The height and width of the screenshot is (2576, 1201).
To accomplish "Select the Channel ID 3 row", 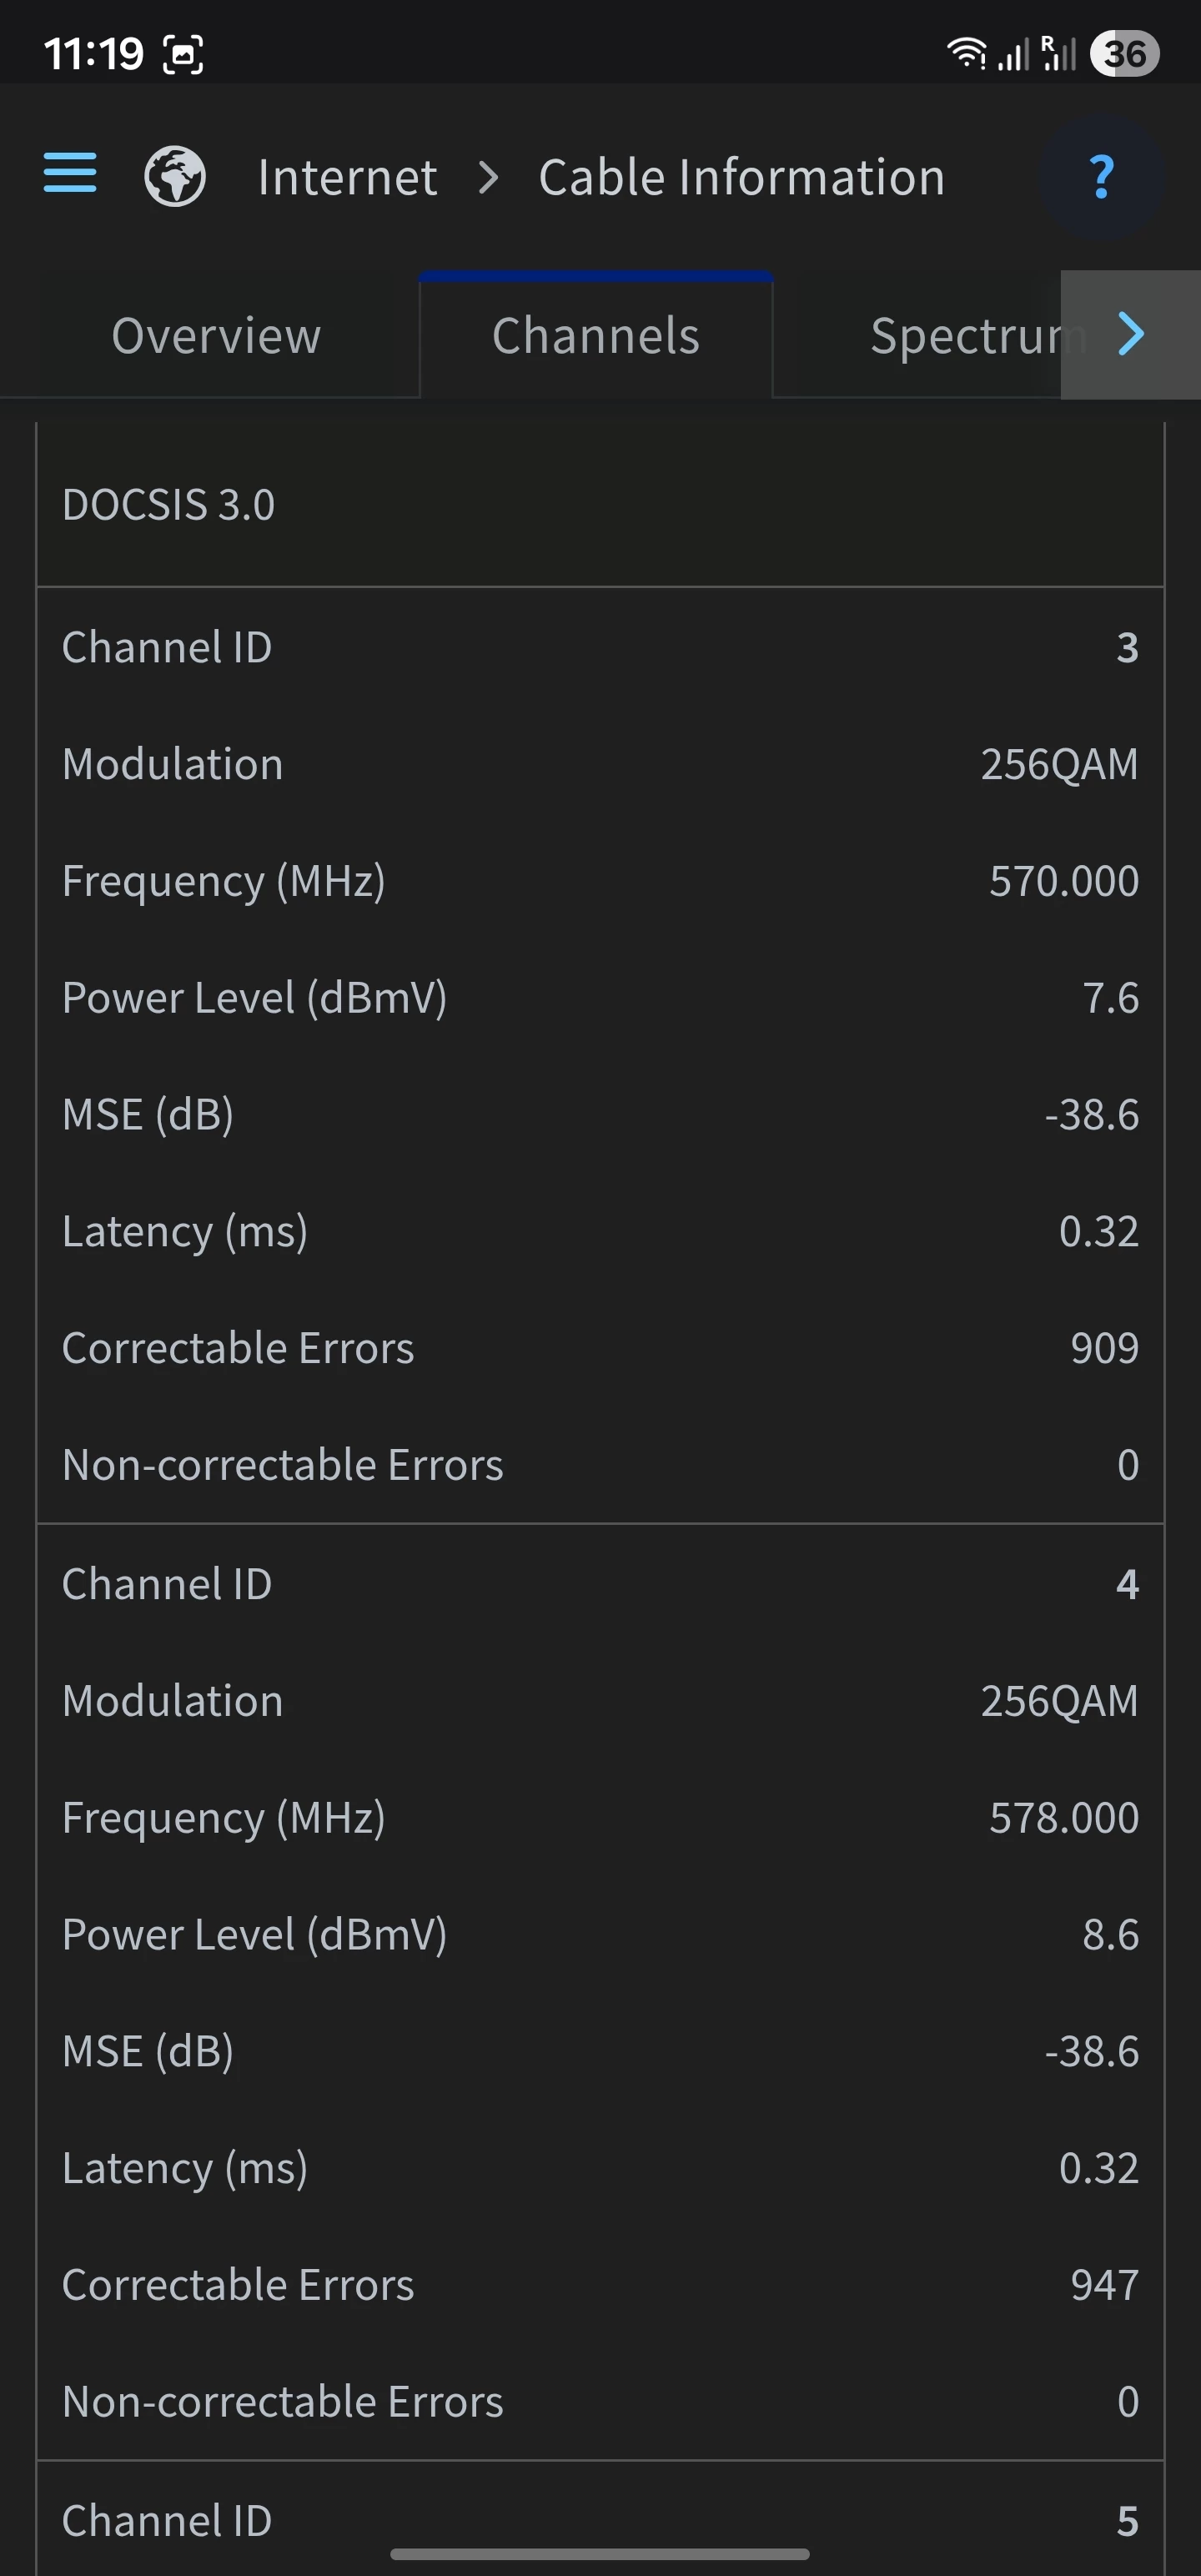I will click(600, 647).
